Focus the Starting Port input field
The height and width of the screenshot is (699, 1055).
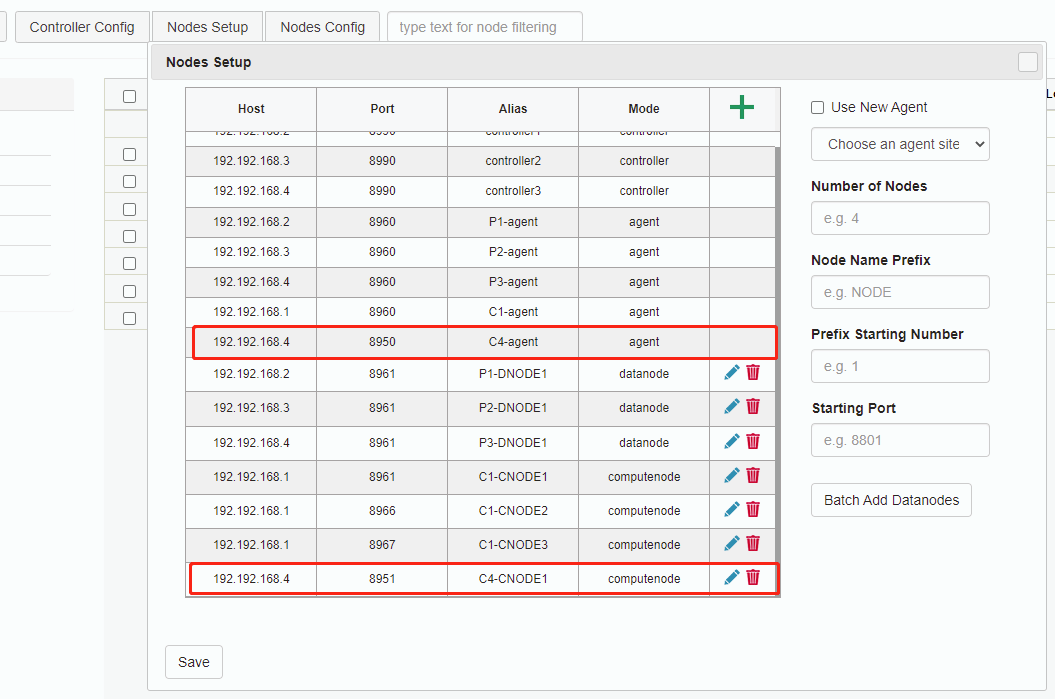[x=900, y=440]
